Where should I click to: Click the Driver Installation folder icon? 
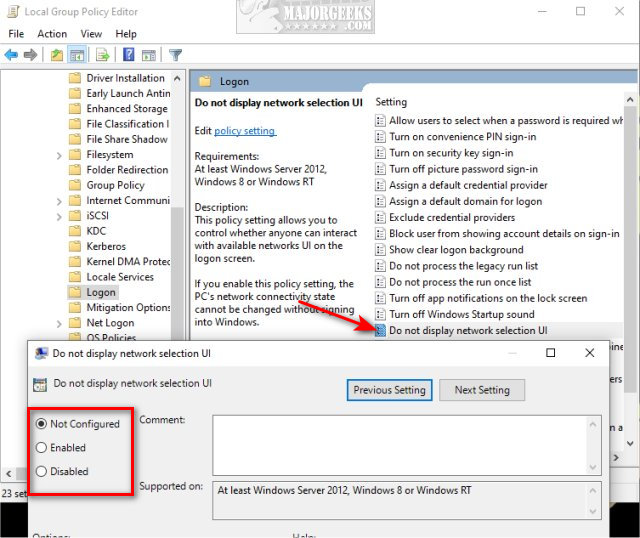pos(75,78)
